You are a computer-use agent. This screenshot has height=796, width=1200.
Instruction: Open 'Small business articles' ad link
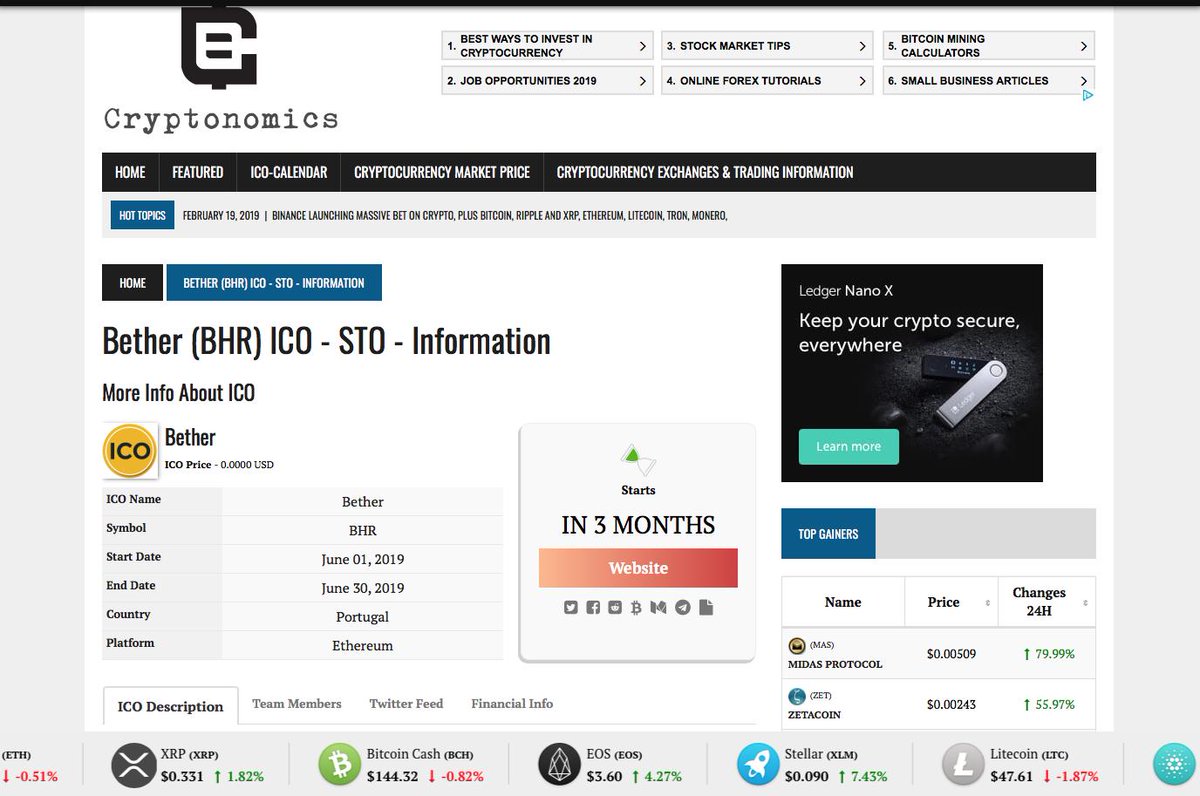point(988,81)
